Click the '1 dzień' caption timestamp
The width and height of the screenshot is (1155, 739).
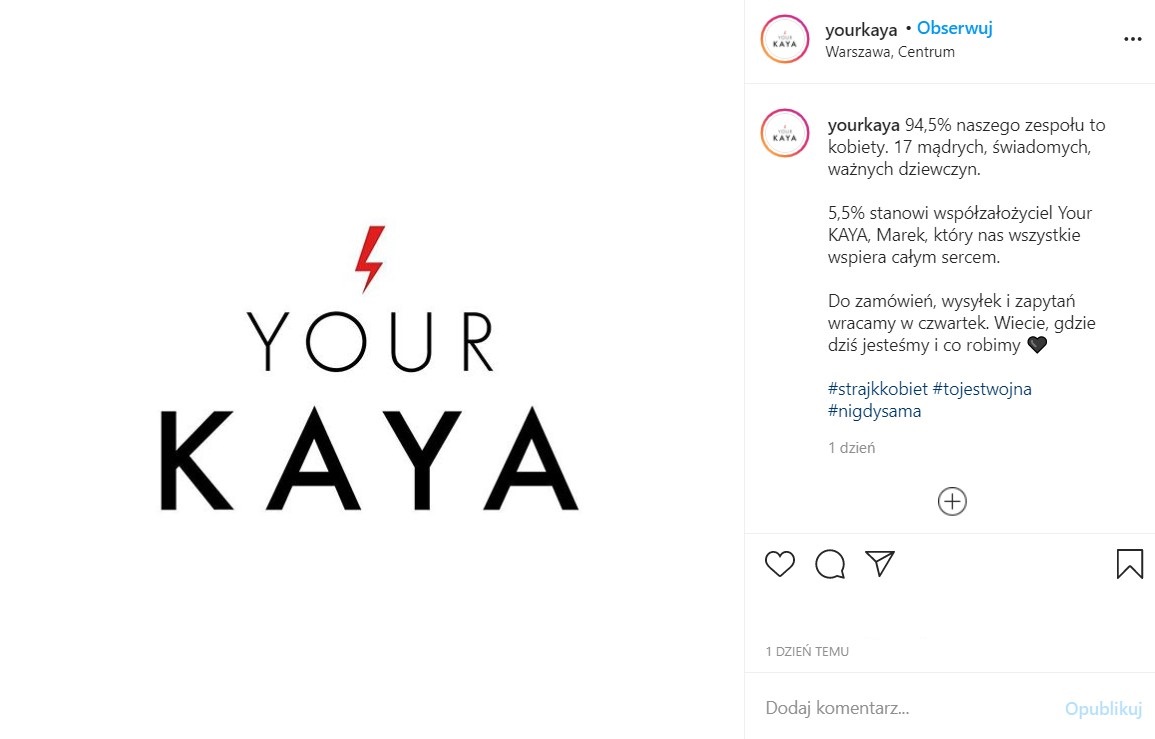tap(852, 448)
